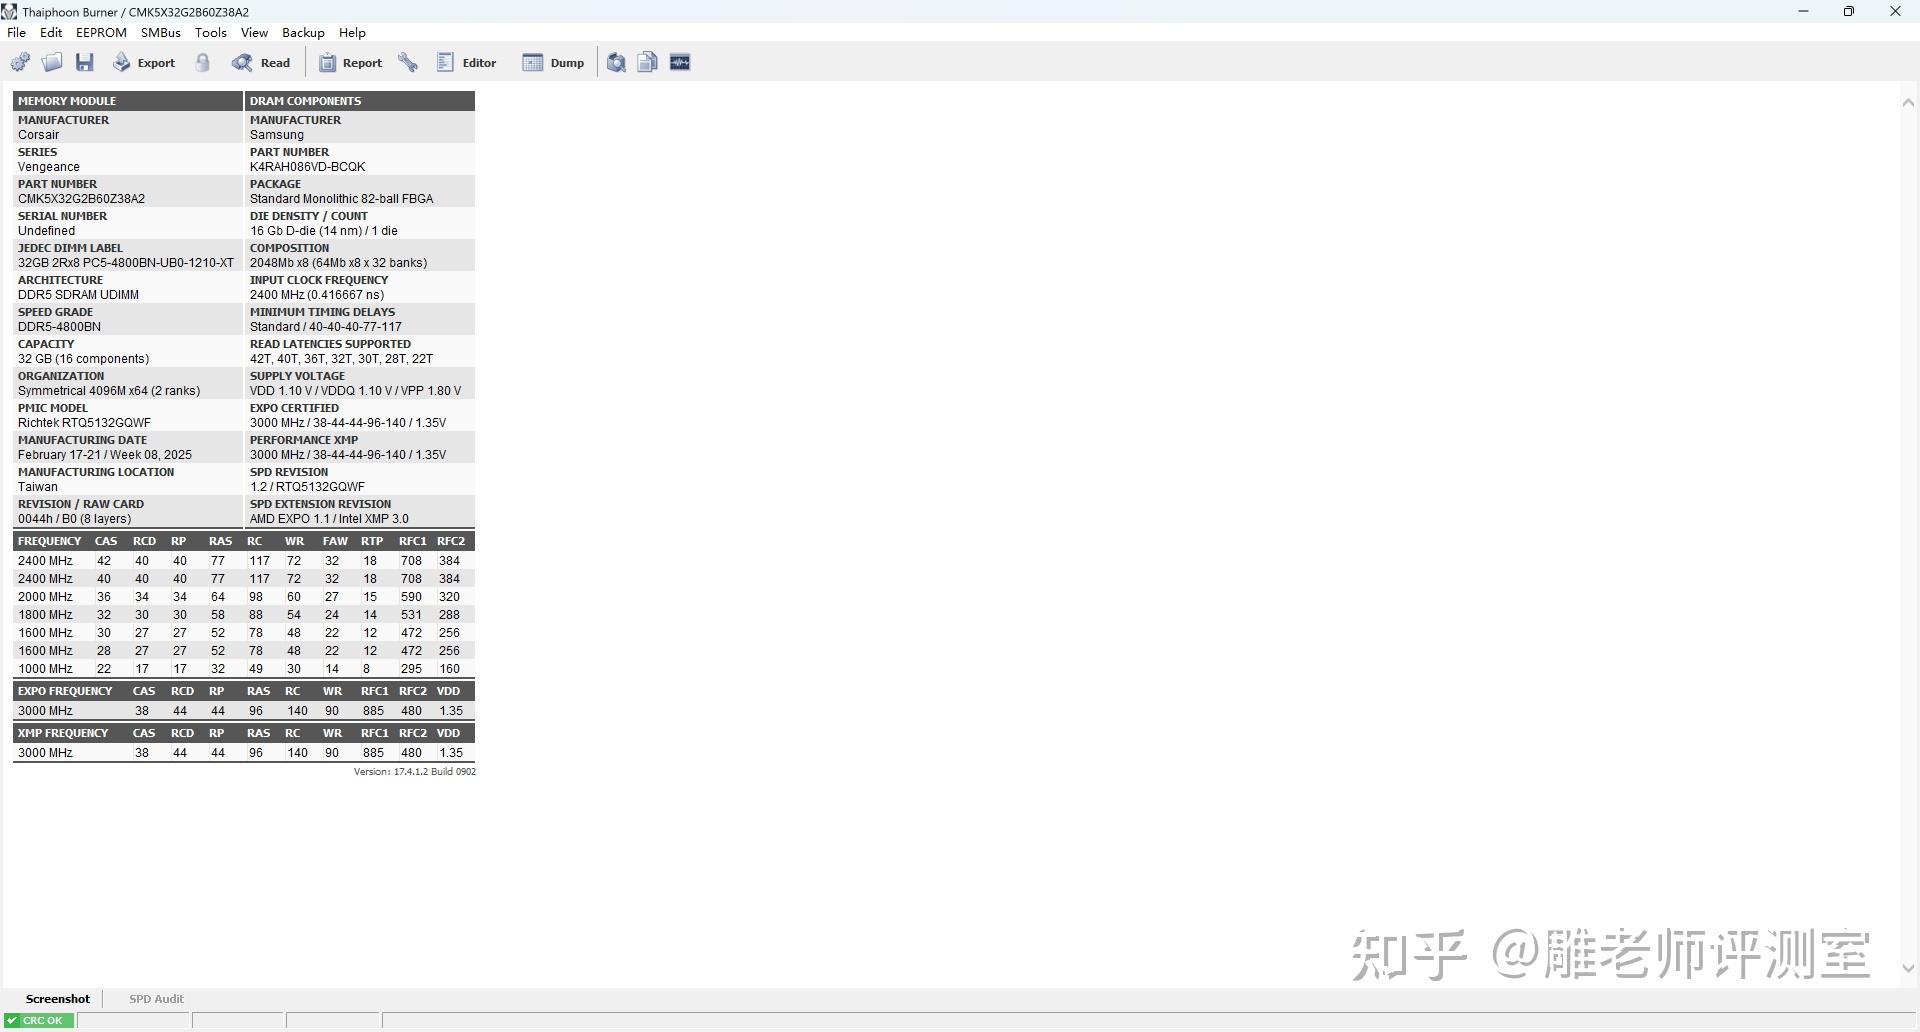Save the SPD dump with floppy icon

click(x=84, y=61)
